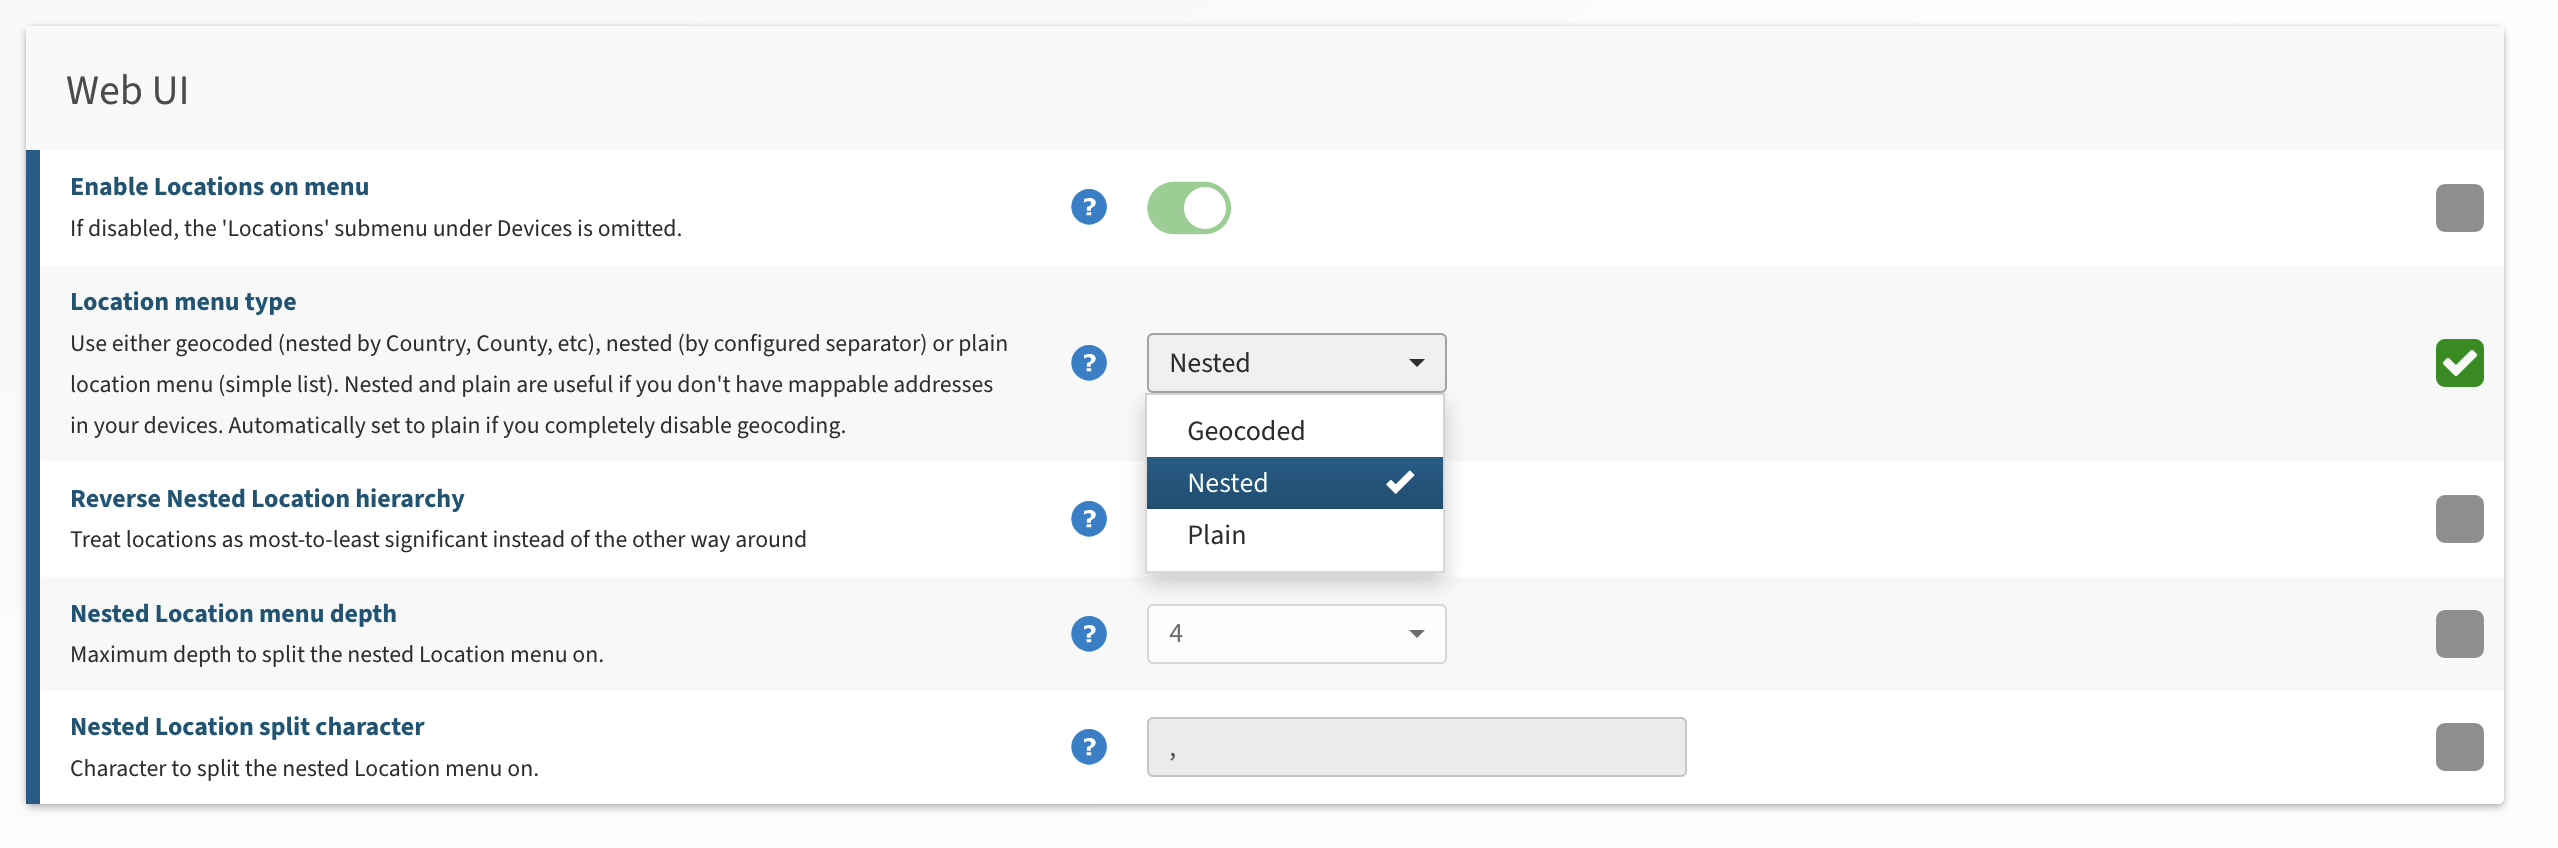2558x848 pixels.
Task: Click help icon for Nested Location split character
Action: [1088, 746]
